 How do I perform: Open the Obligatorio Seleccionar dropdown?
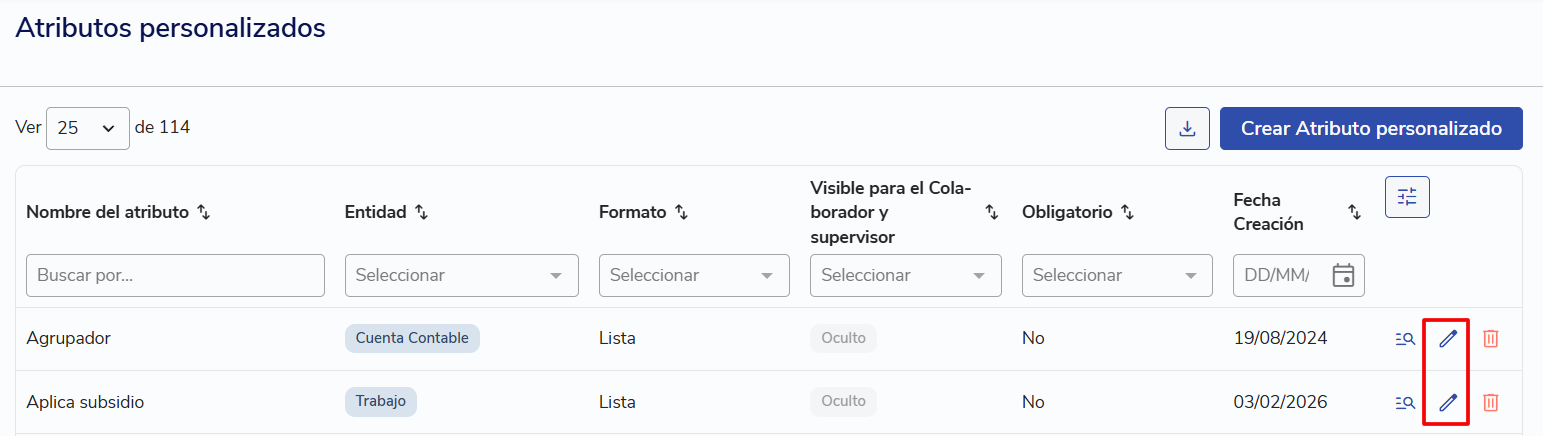click(1117, 275)
